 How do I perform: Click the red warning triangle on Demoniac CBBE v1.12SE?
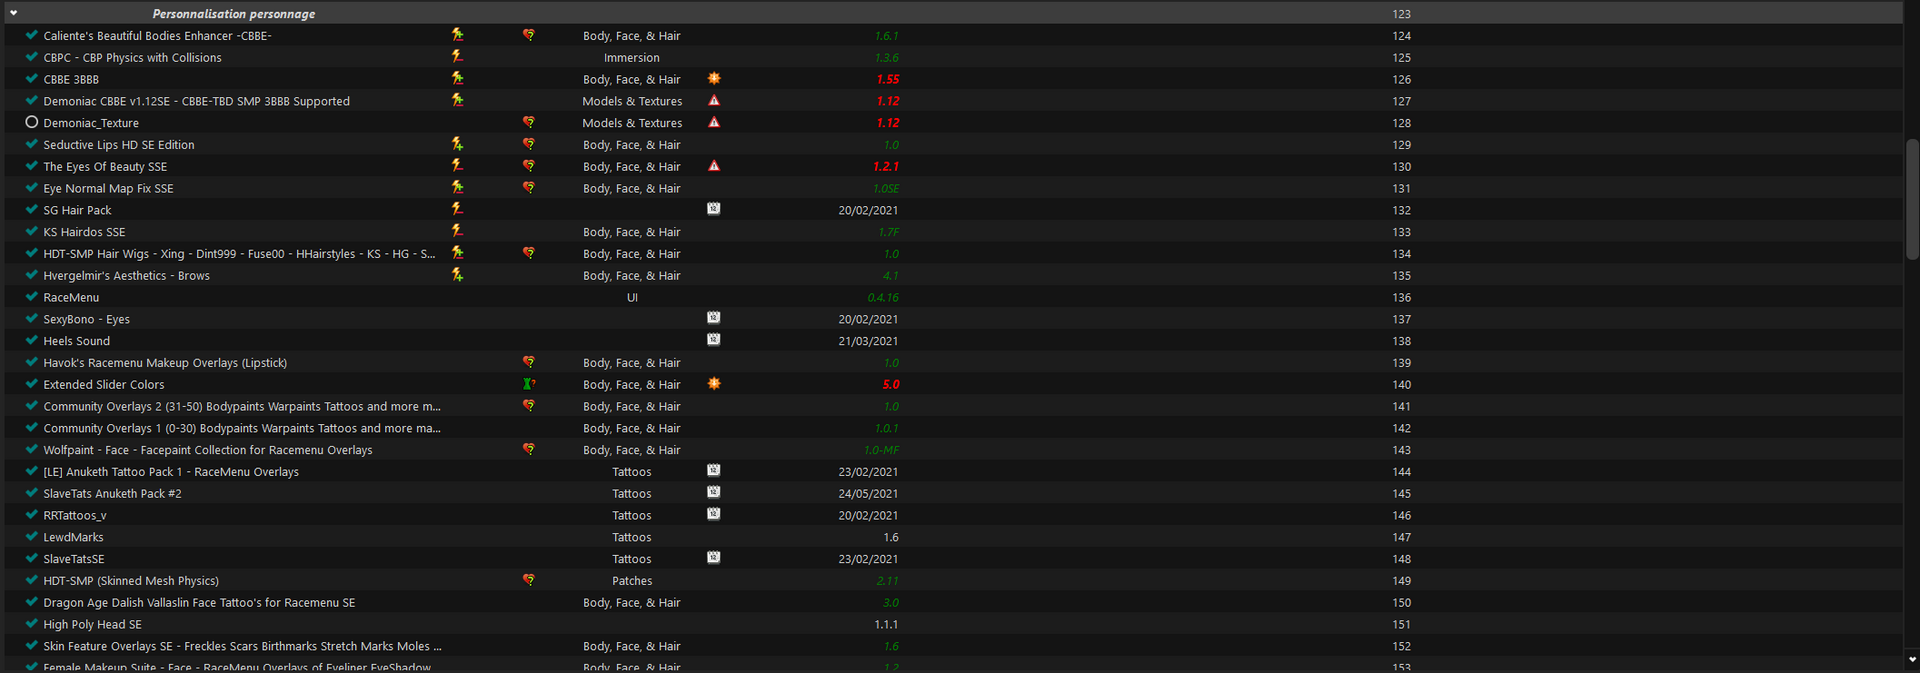pos(714,100)
